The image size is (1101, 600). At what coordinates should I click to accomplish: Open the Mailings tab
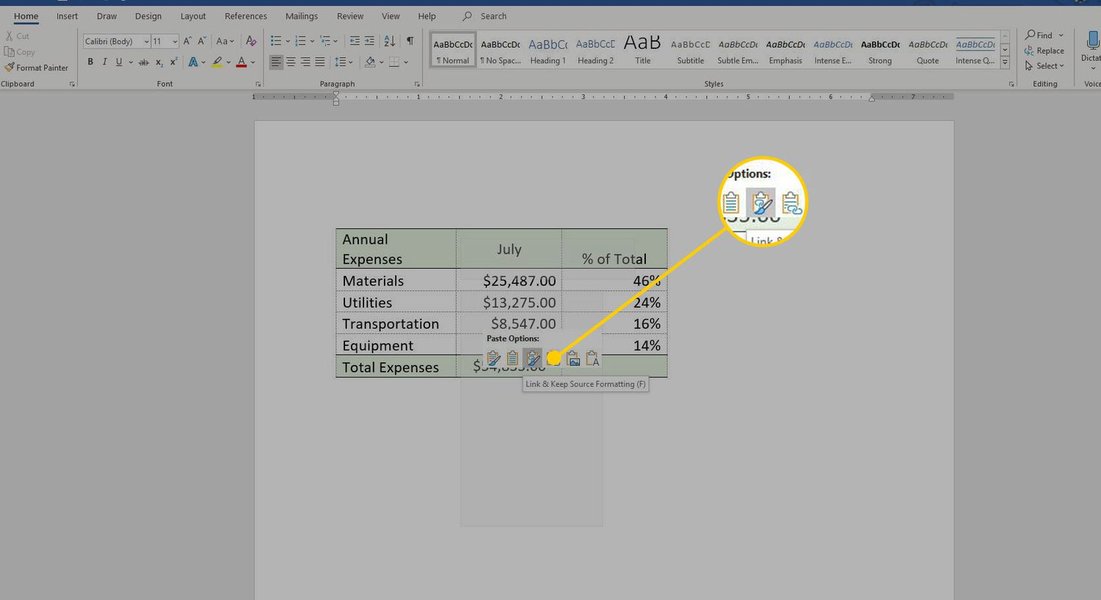tap(302, 16)
